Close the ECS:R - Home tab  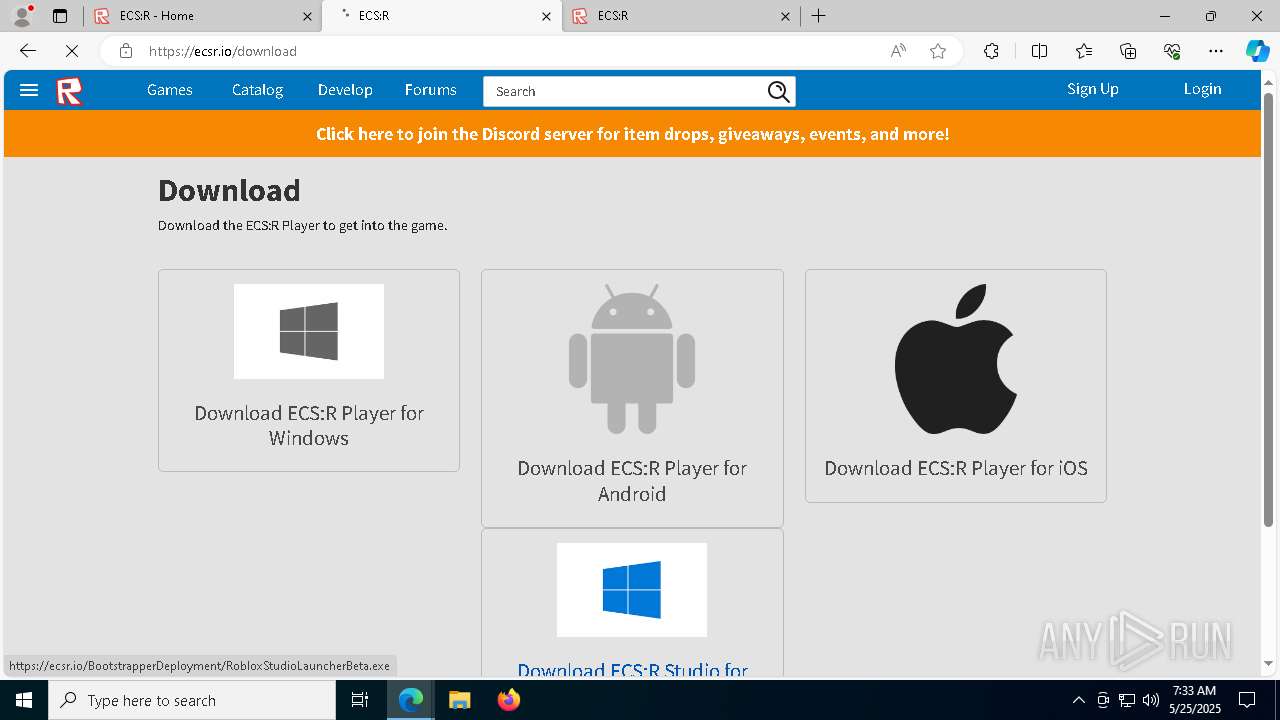[307, 16]
